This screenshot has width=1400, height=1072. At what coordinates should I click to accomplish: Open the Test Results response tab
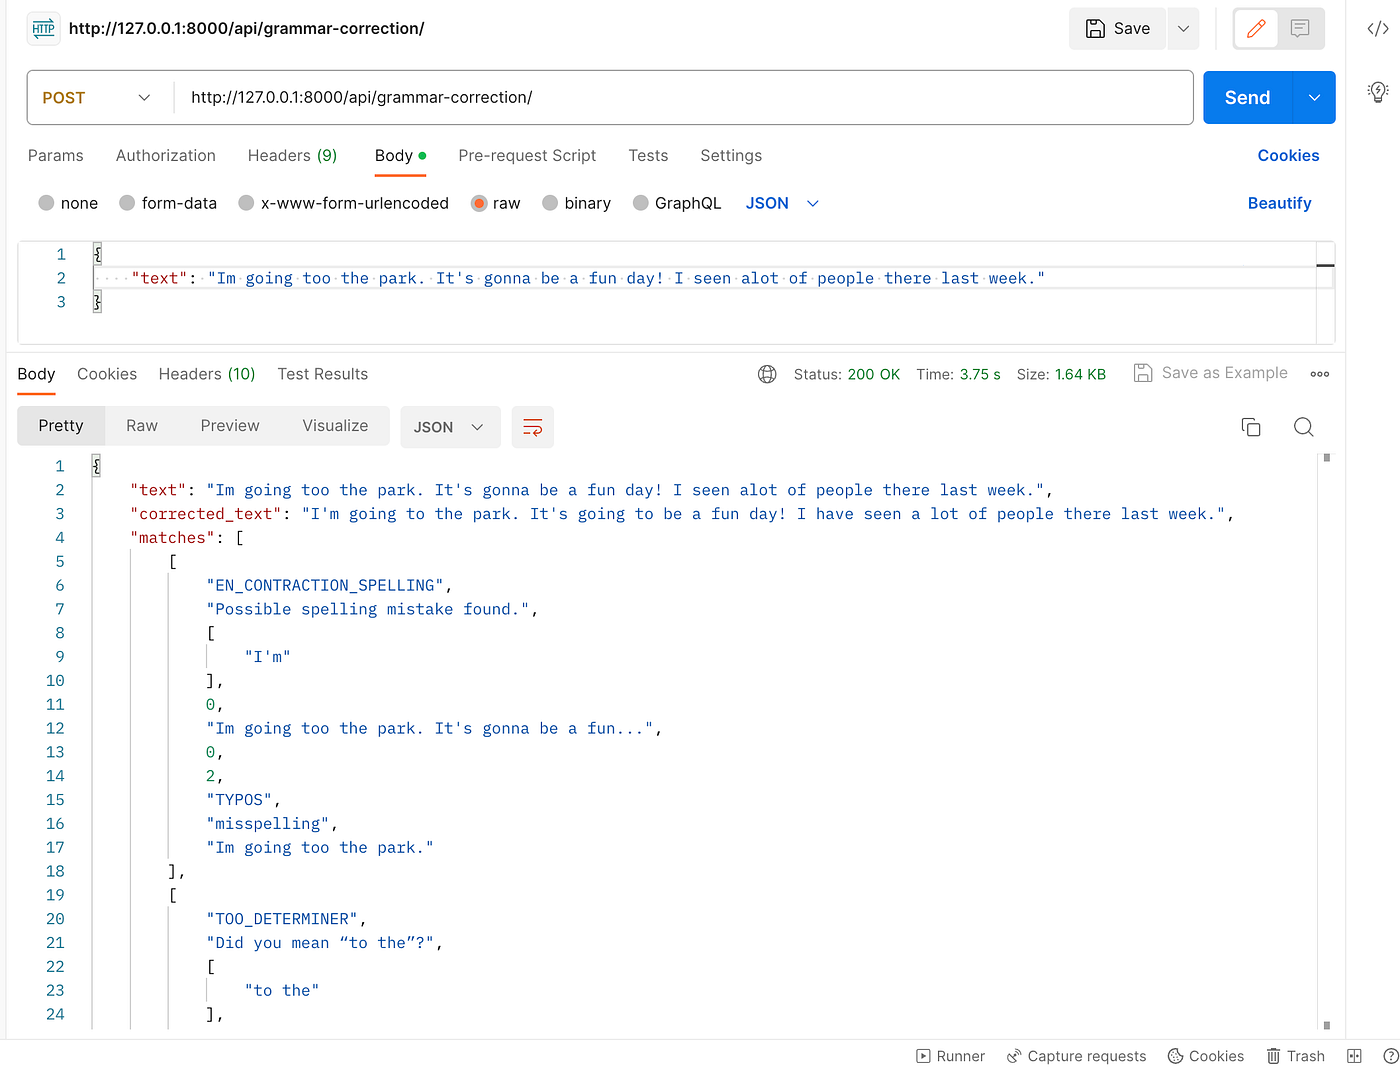click(x=323, y=374)
